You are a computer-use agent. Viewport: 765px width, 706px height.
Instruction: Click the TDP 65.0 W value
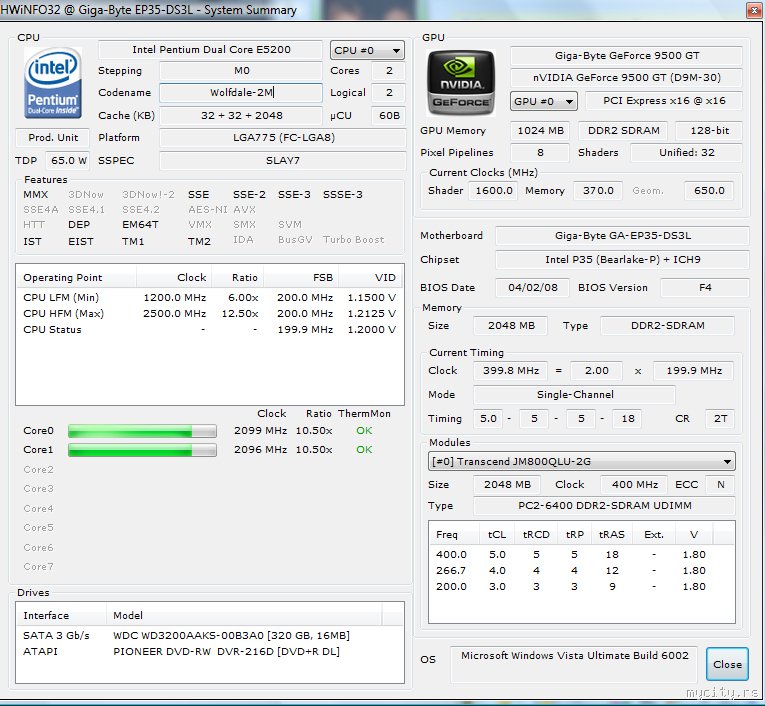click(68, 161)
